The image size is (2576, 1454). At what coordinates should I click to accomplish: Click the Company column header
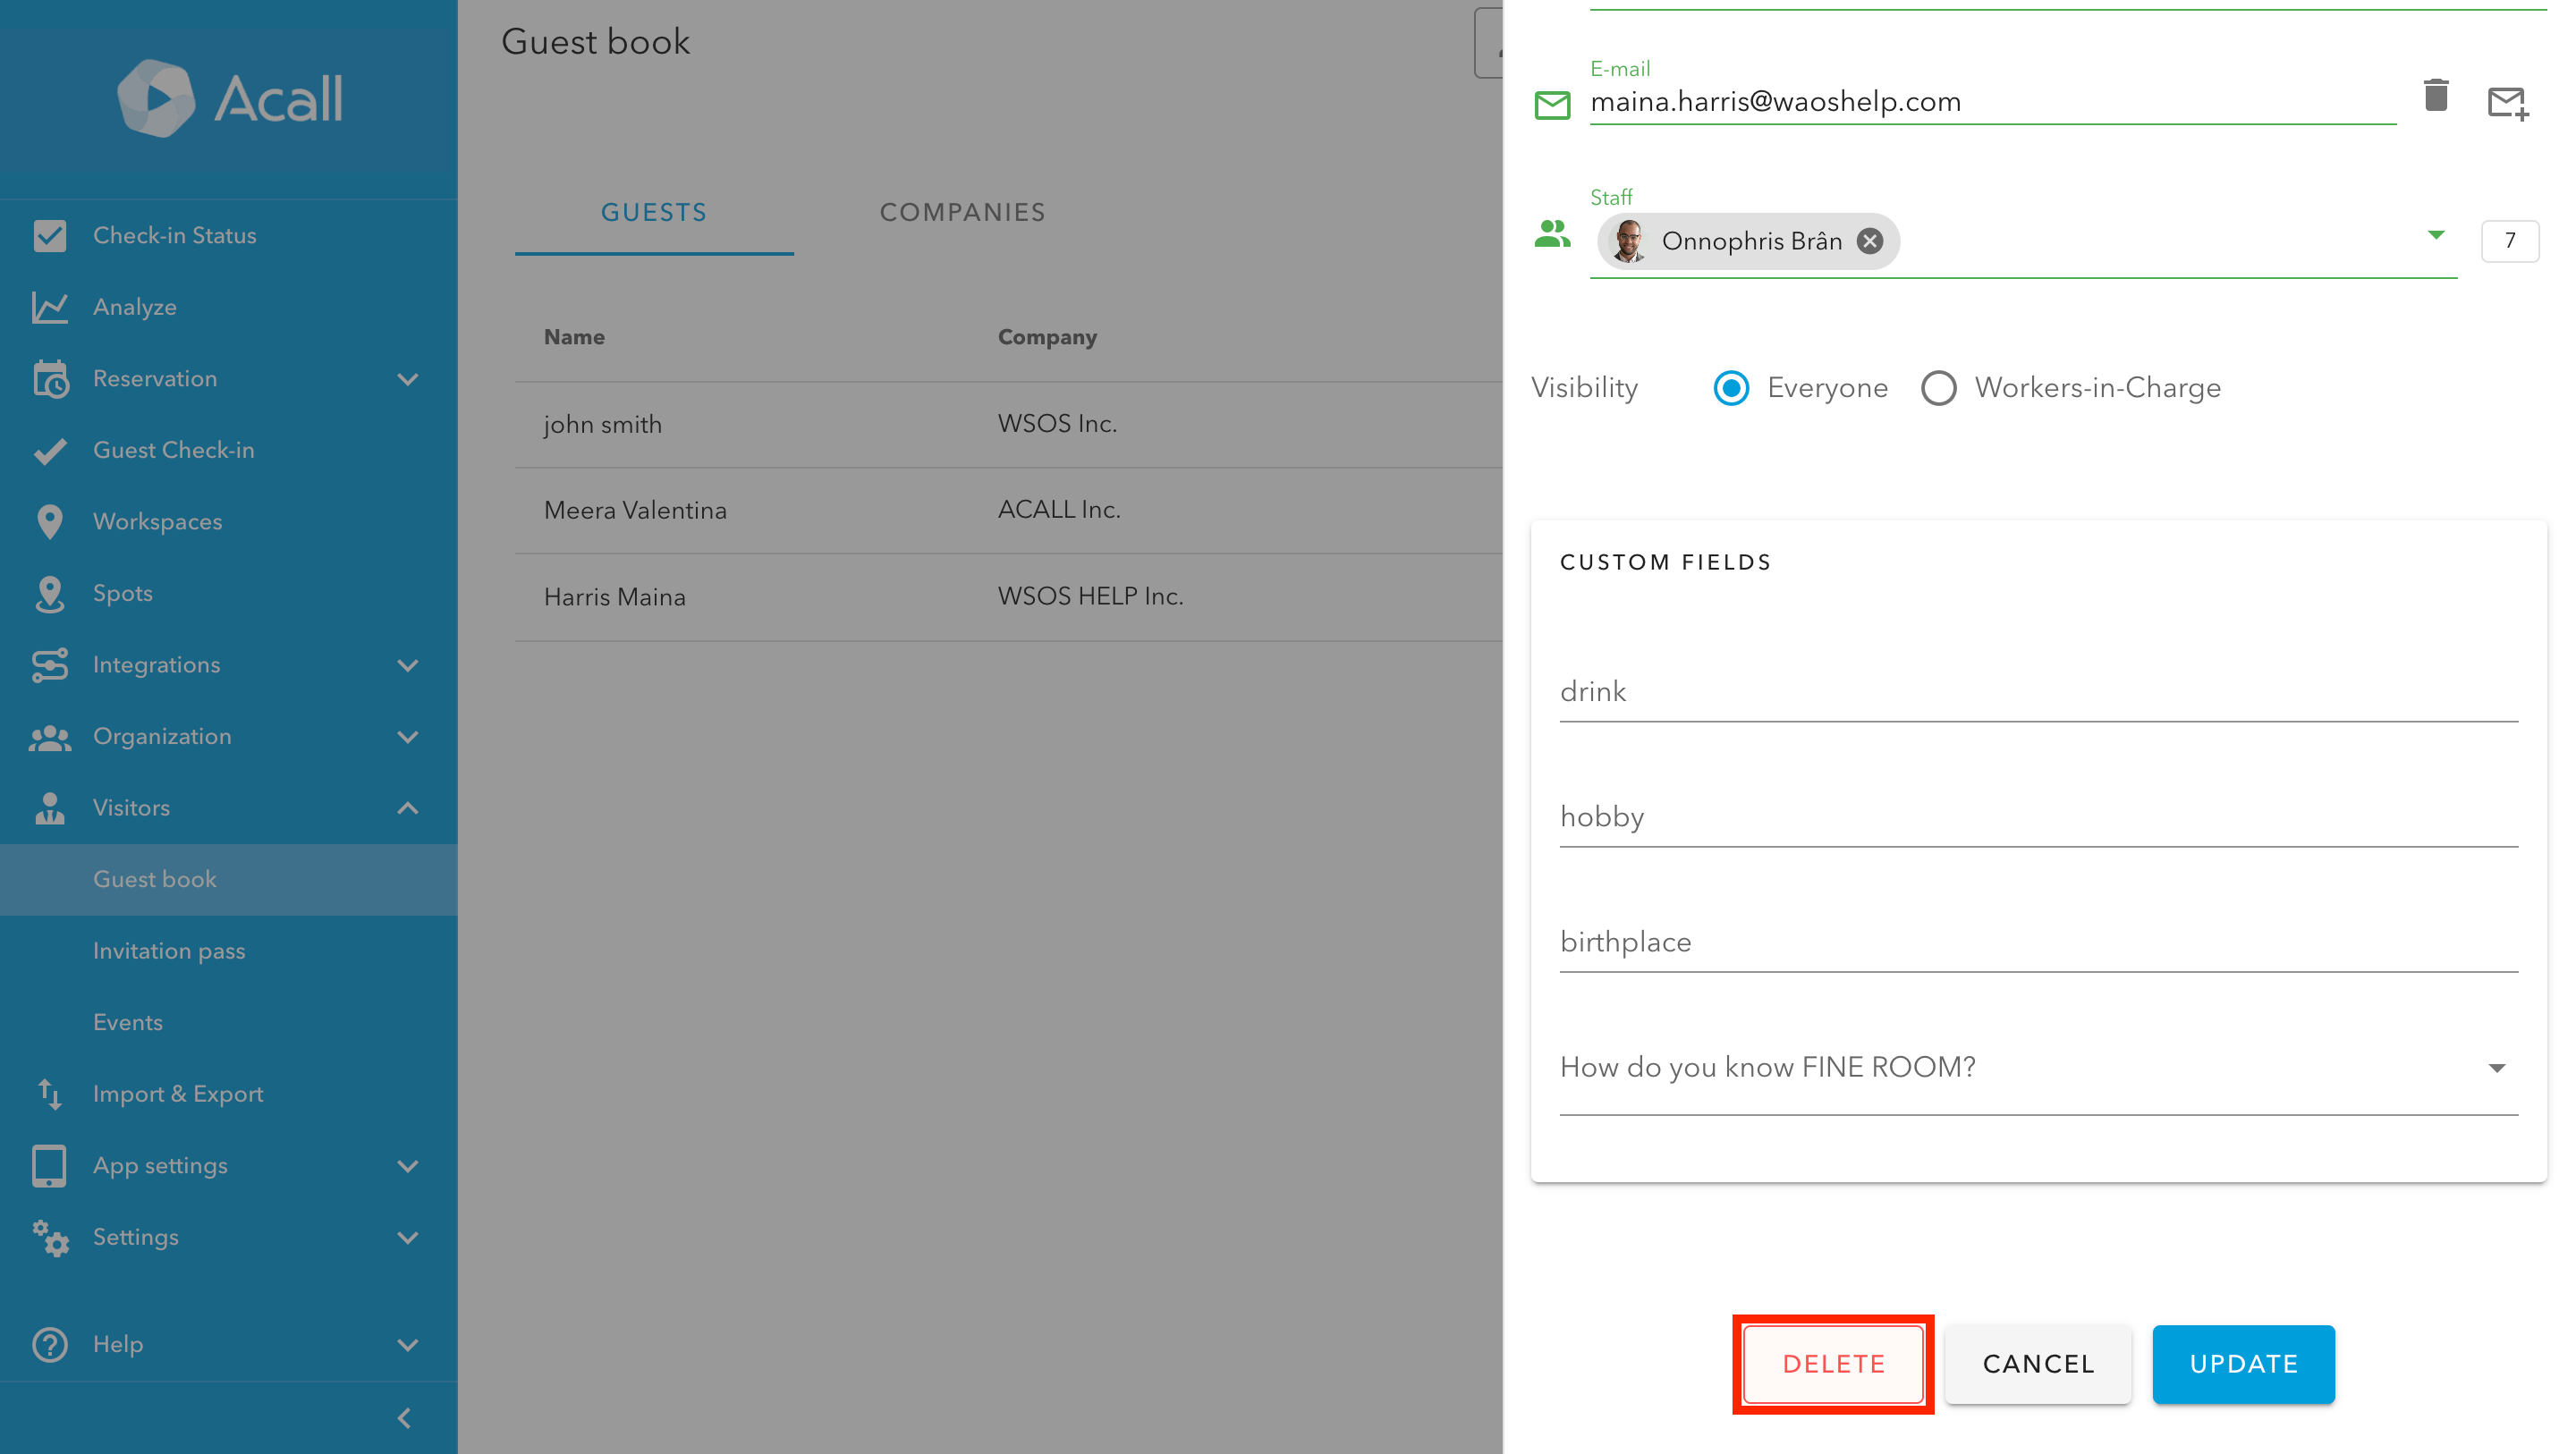click(x=1047, y=337)
